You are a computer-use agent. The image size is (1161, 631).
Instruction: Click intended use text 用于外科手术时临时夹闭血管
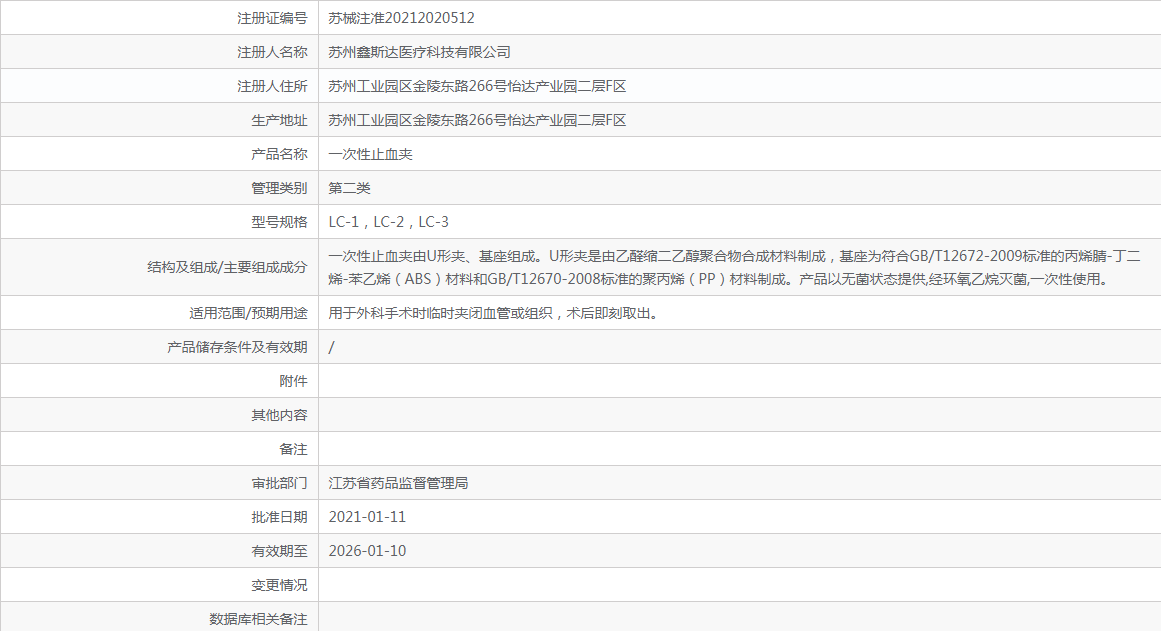coord(493,313)
